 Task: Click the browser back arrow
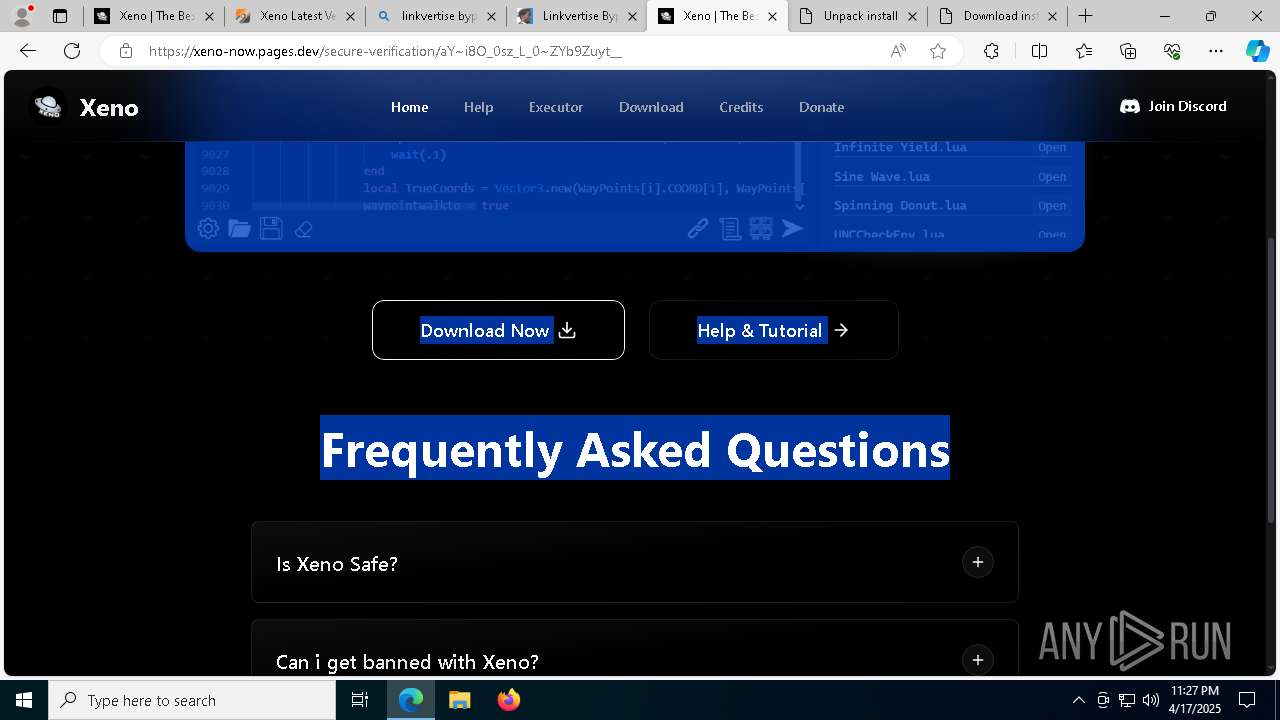(x=28, y=51)
